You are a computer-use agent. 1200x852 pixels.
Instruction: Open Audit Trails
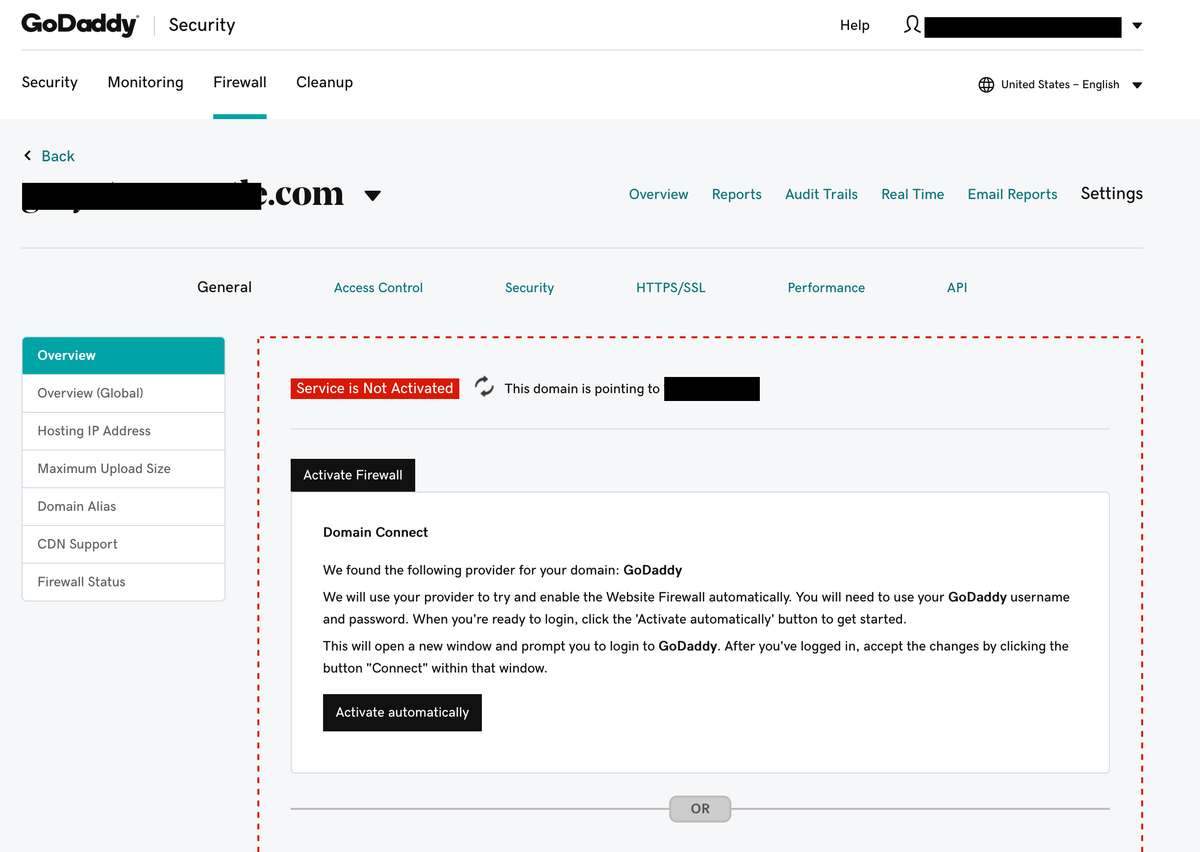tap(821, 195)
